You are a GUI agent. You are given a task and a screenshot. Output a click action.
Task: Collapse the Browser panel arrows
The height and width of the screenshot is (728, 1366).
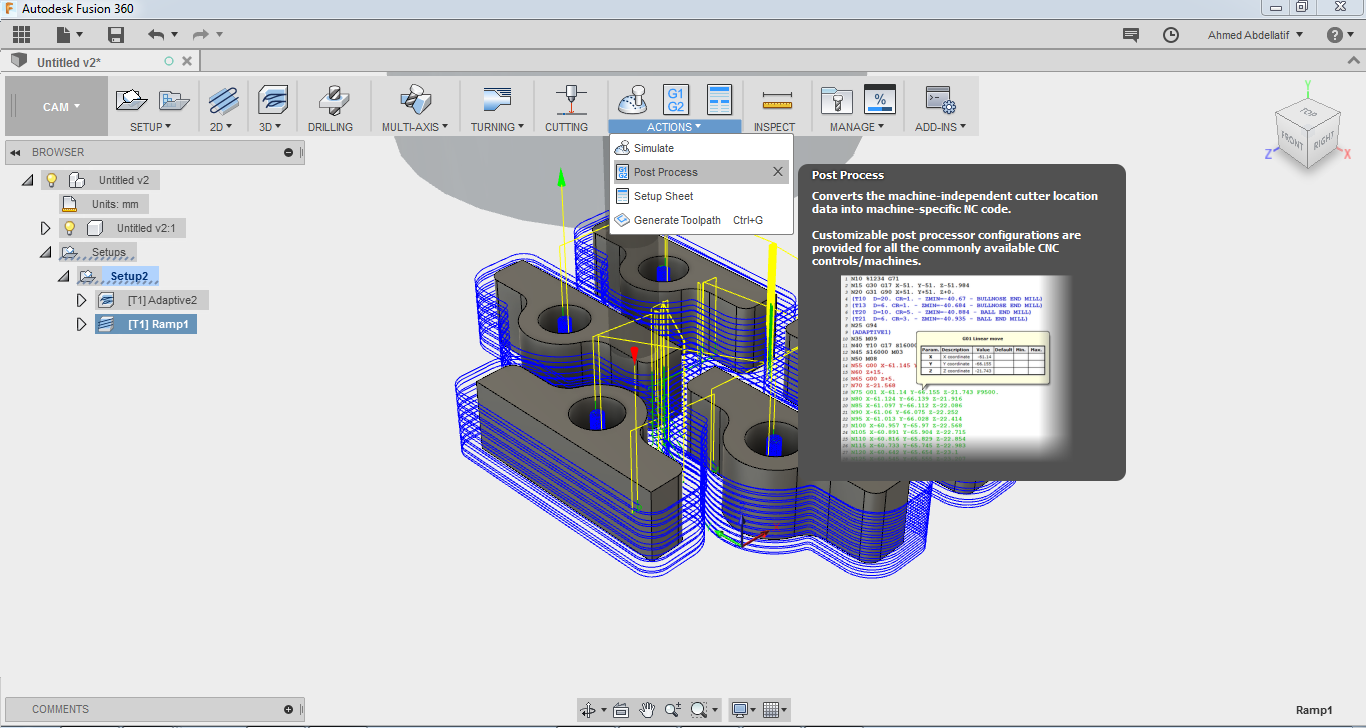coord(16,152)
